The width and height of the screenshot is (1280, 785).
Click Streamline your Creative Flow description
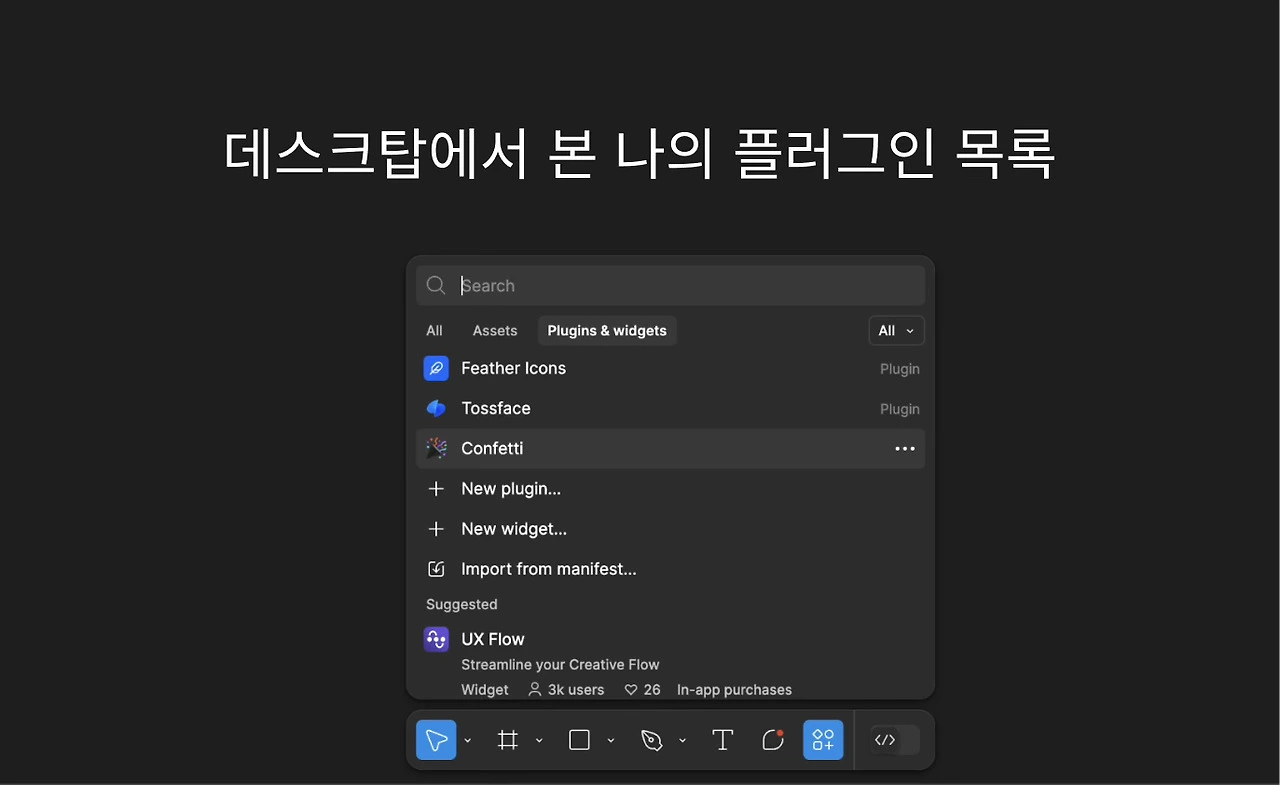[560, 665]
